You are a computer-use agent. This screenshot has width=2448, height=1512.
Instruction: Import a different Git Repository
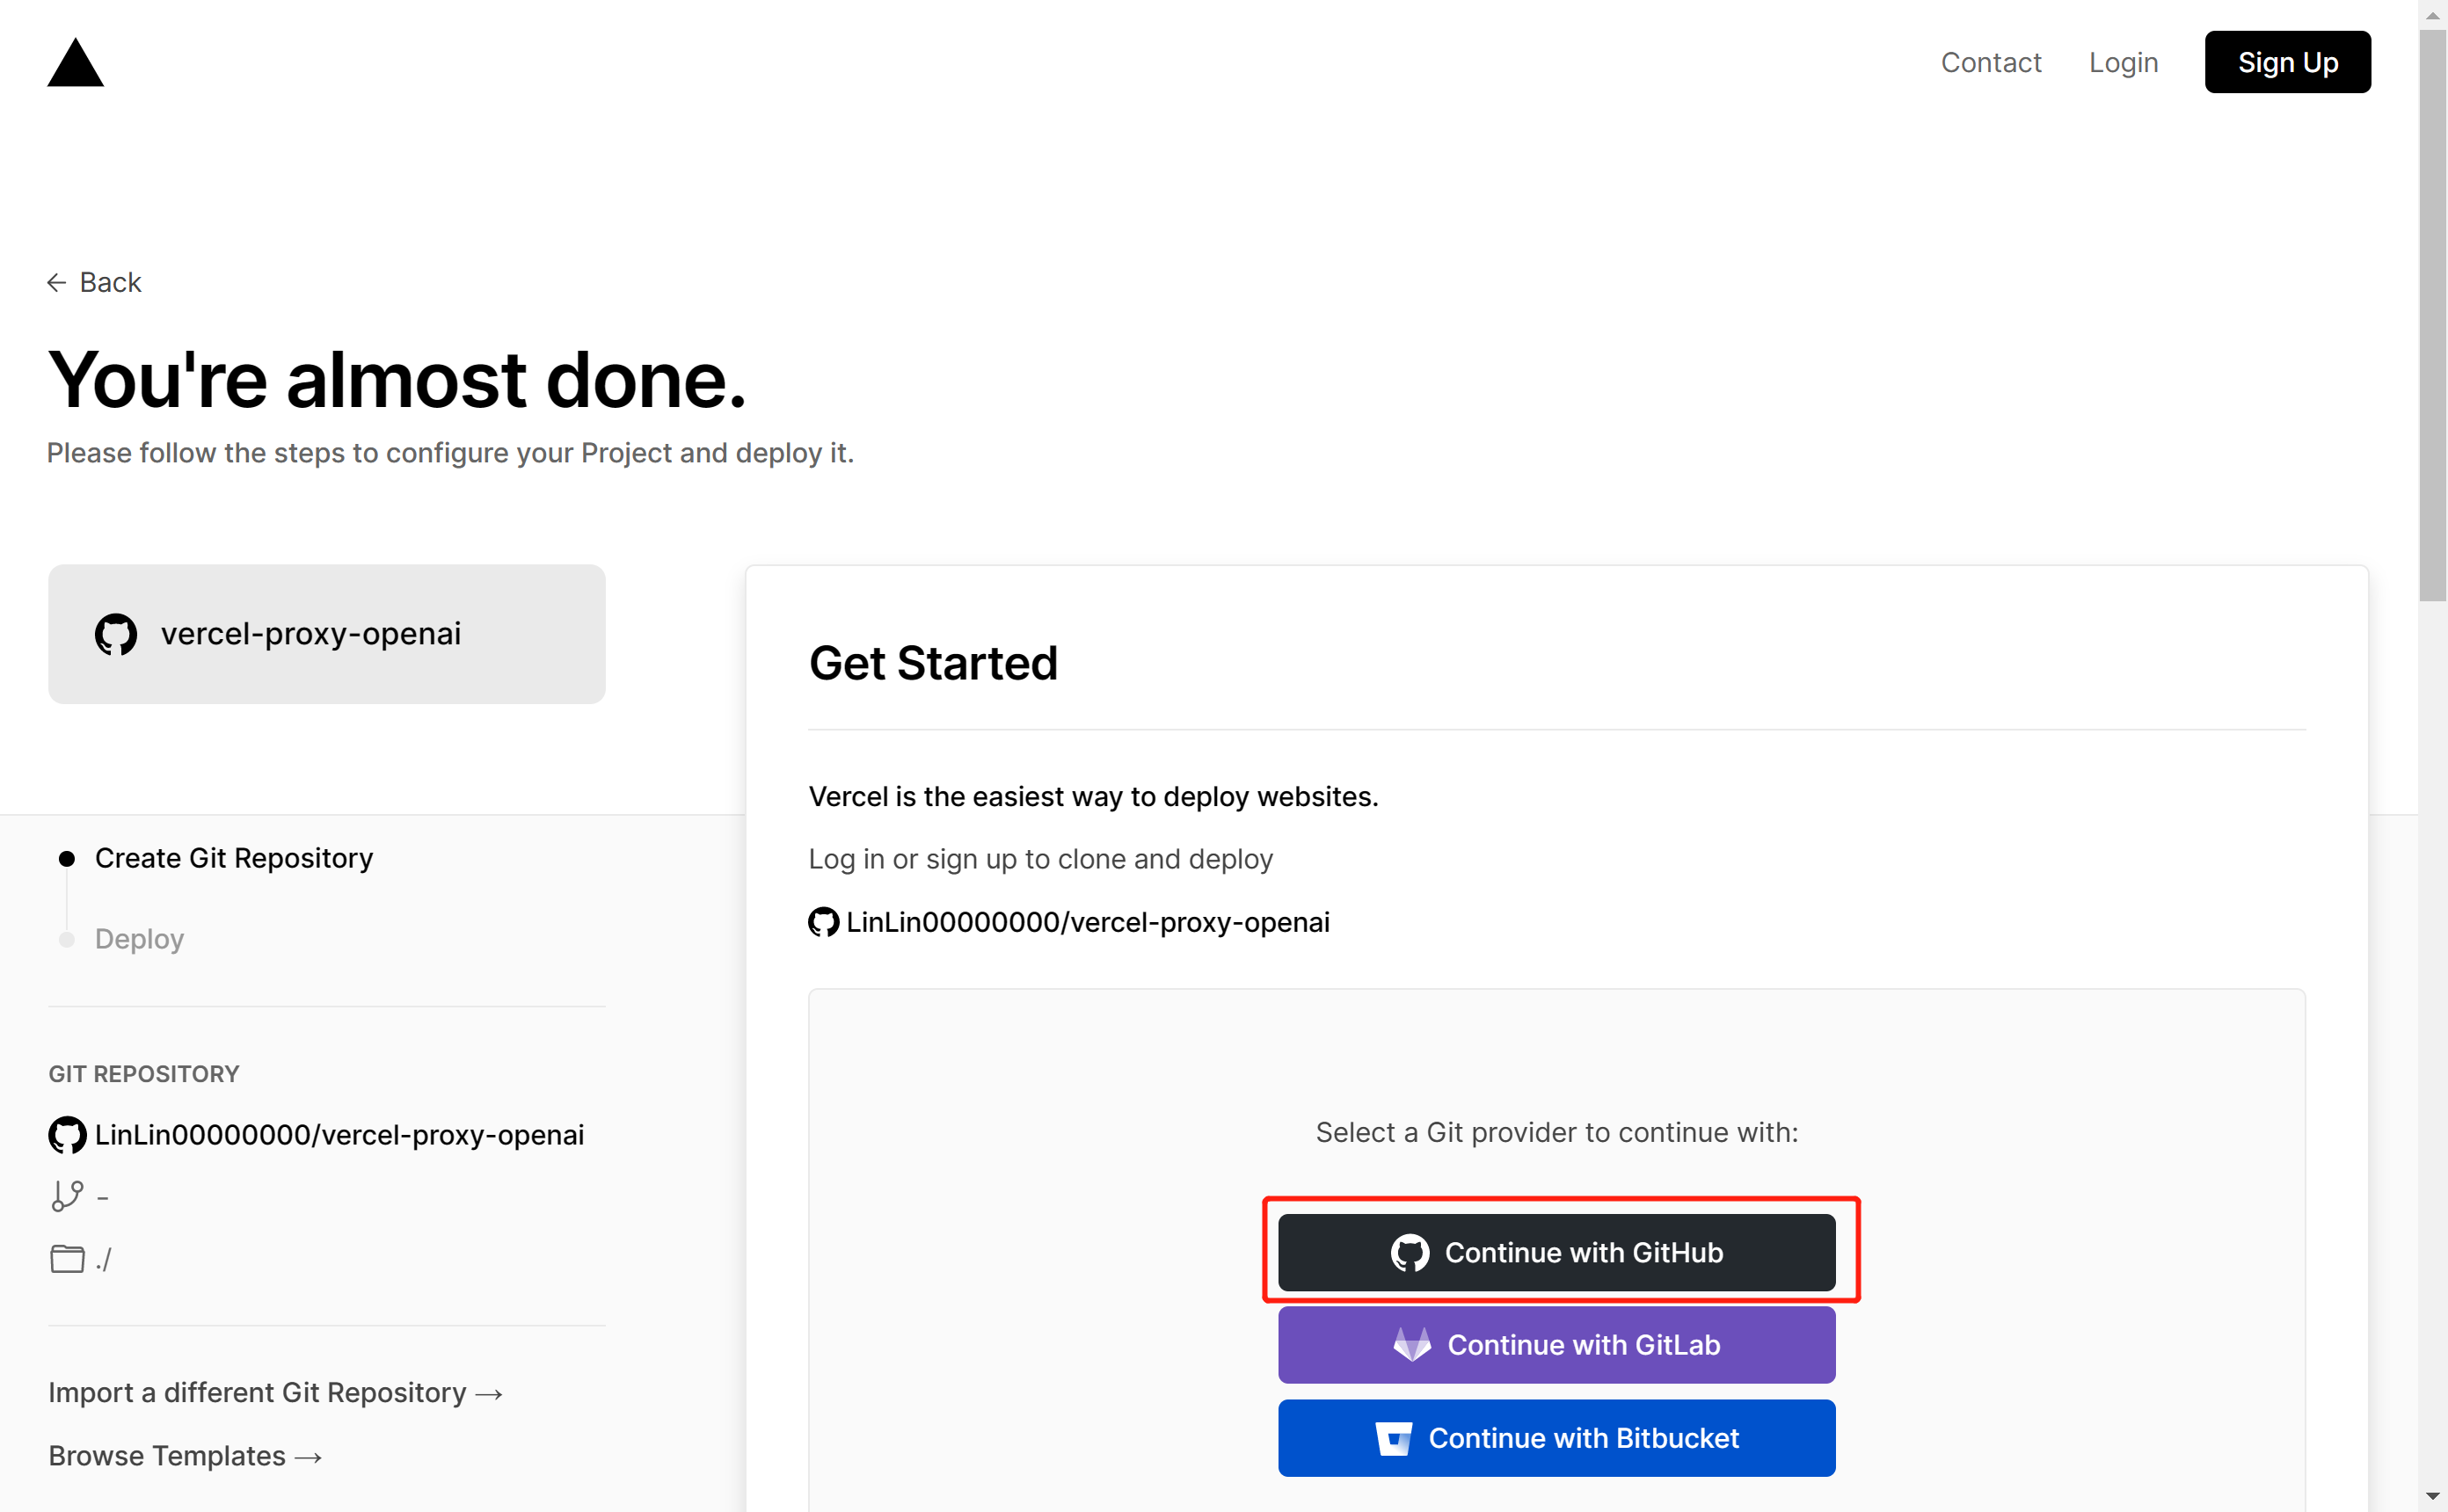(x=275, y=1393)
